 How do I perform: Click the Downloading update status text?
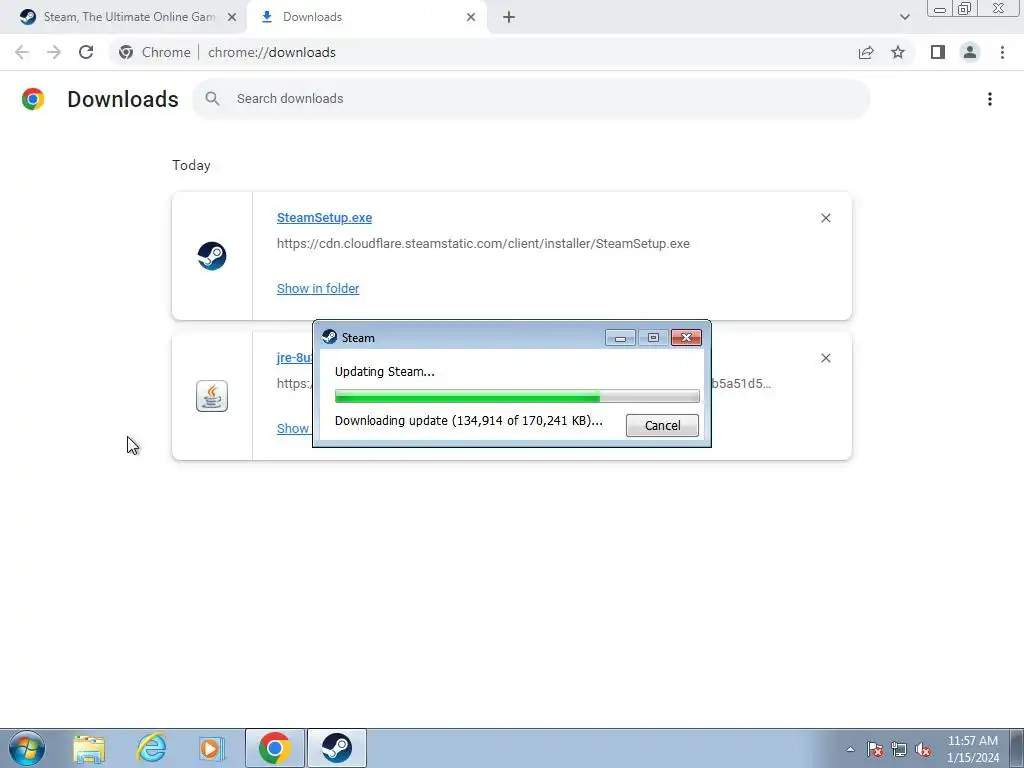[x=468, y=421]
